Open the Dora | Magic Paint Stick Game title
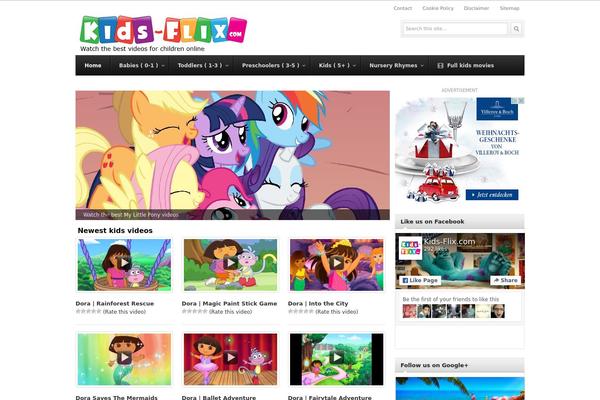Viewport: 600px width, 400px height. point(229,304)
